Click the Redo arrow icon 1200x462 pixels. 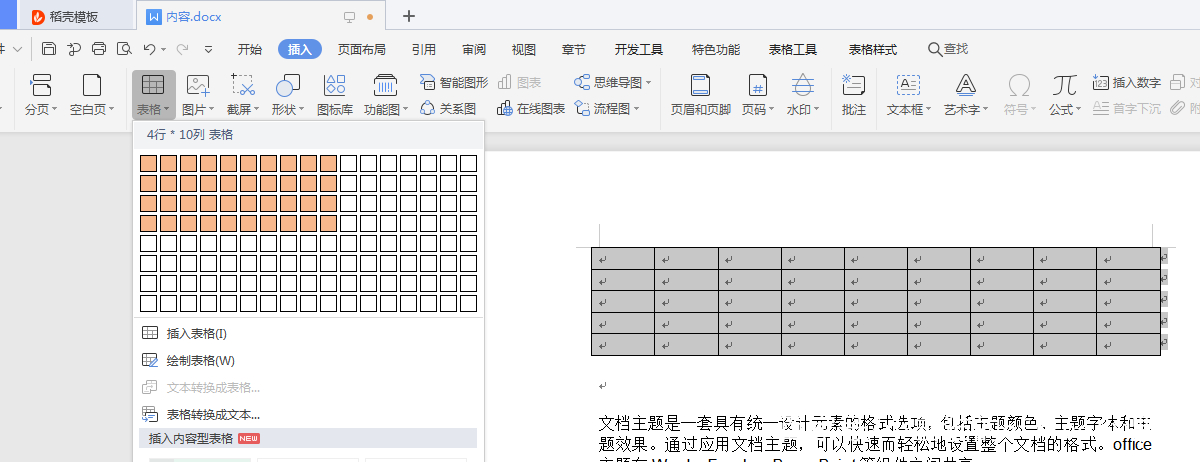pyautogui.click(x=183, y=49)
